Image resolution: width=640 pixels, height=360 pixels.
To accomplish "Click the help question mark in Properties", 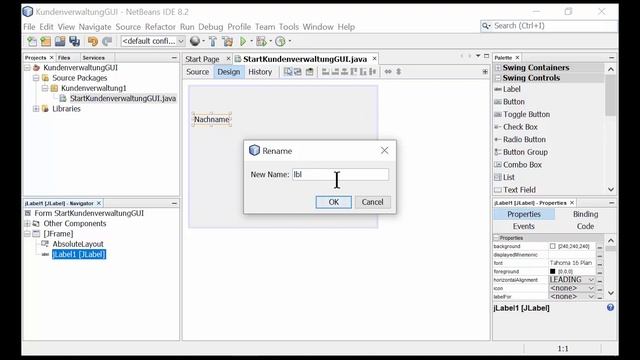I will [610, 308].
